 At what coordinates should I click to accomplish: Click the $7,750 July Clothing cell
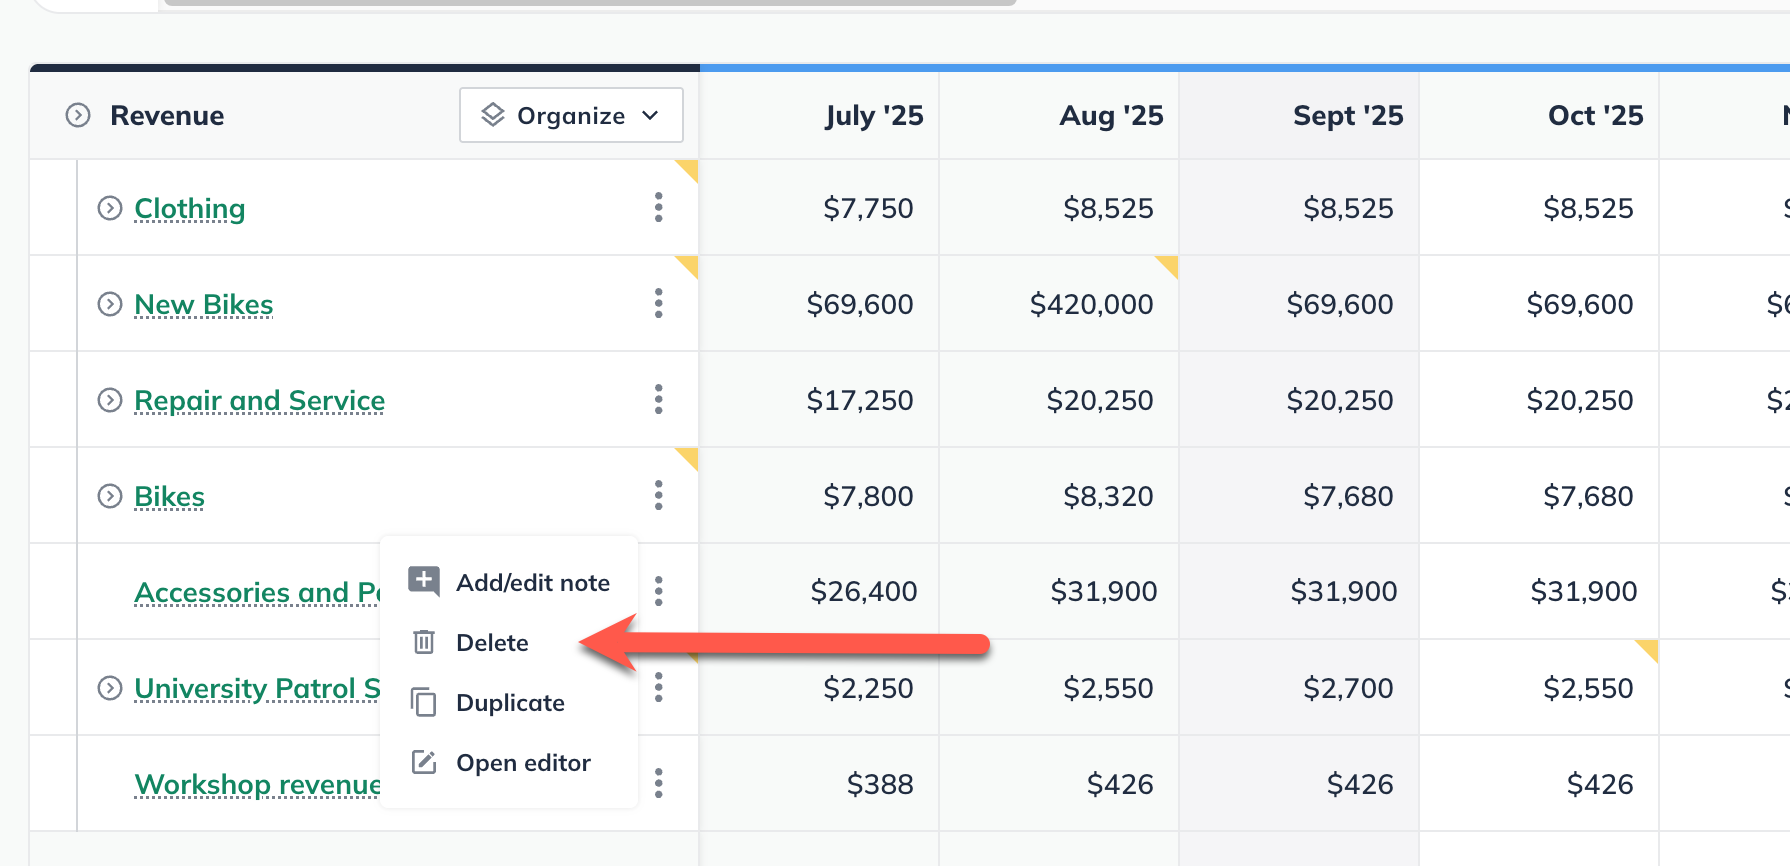coord(867,208)
